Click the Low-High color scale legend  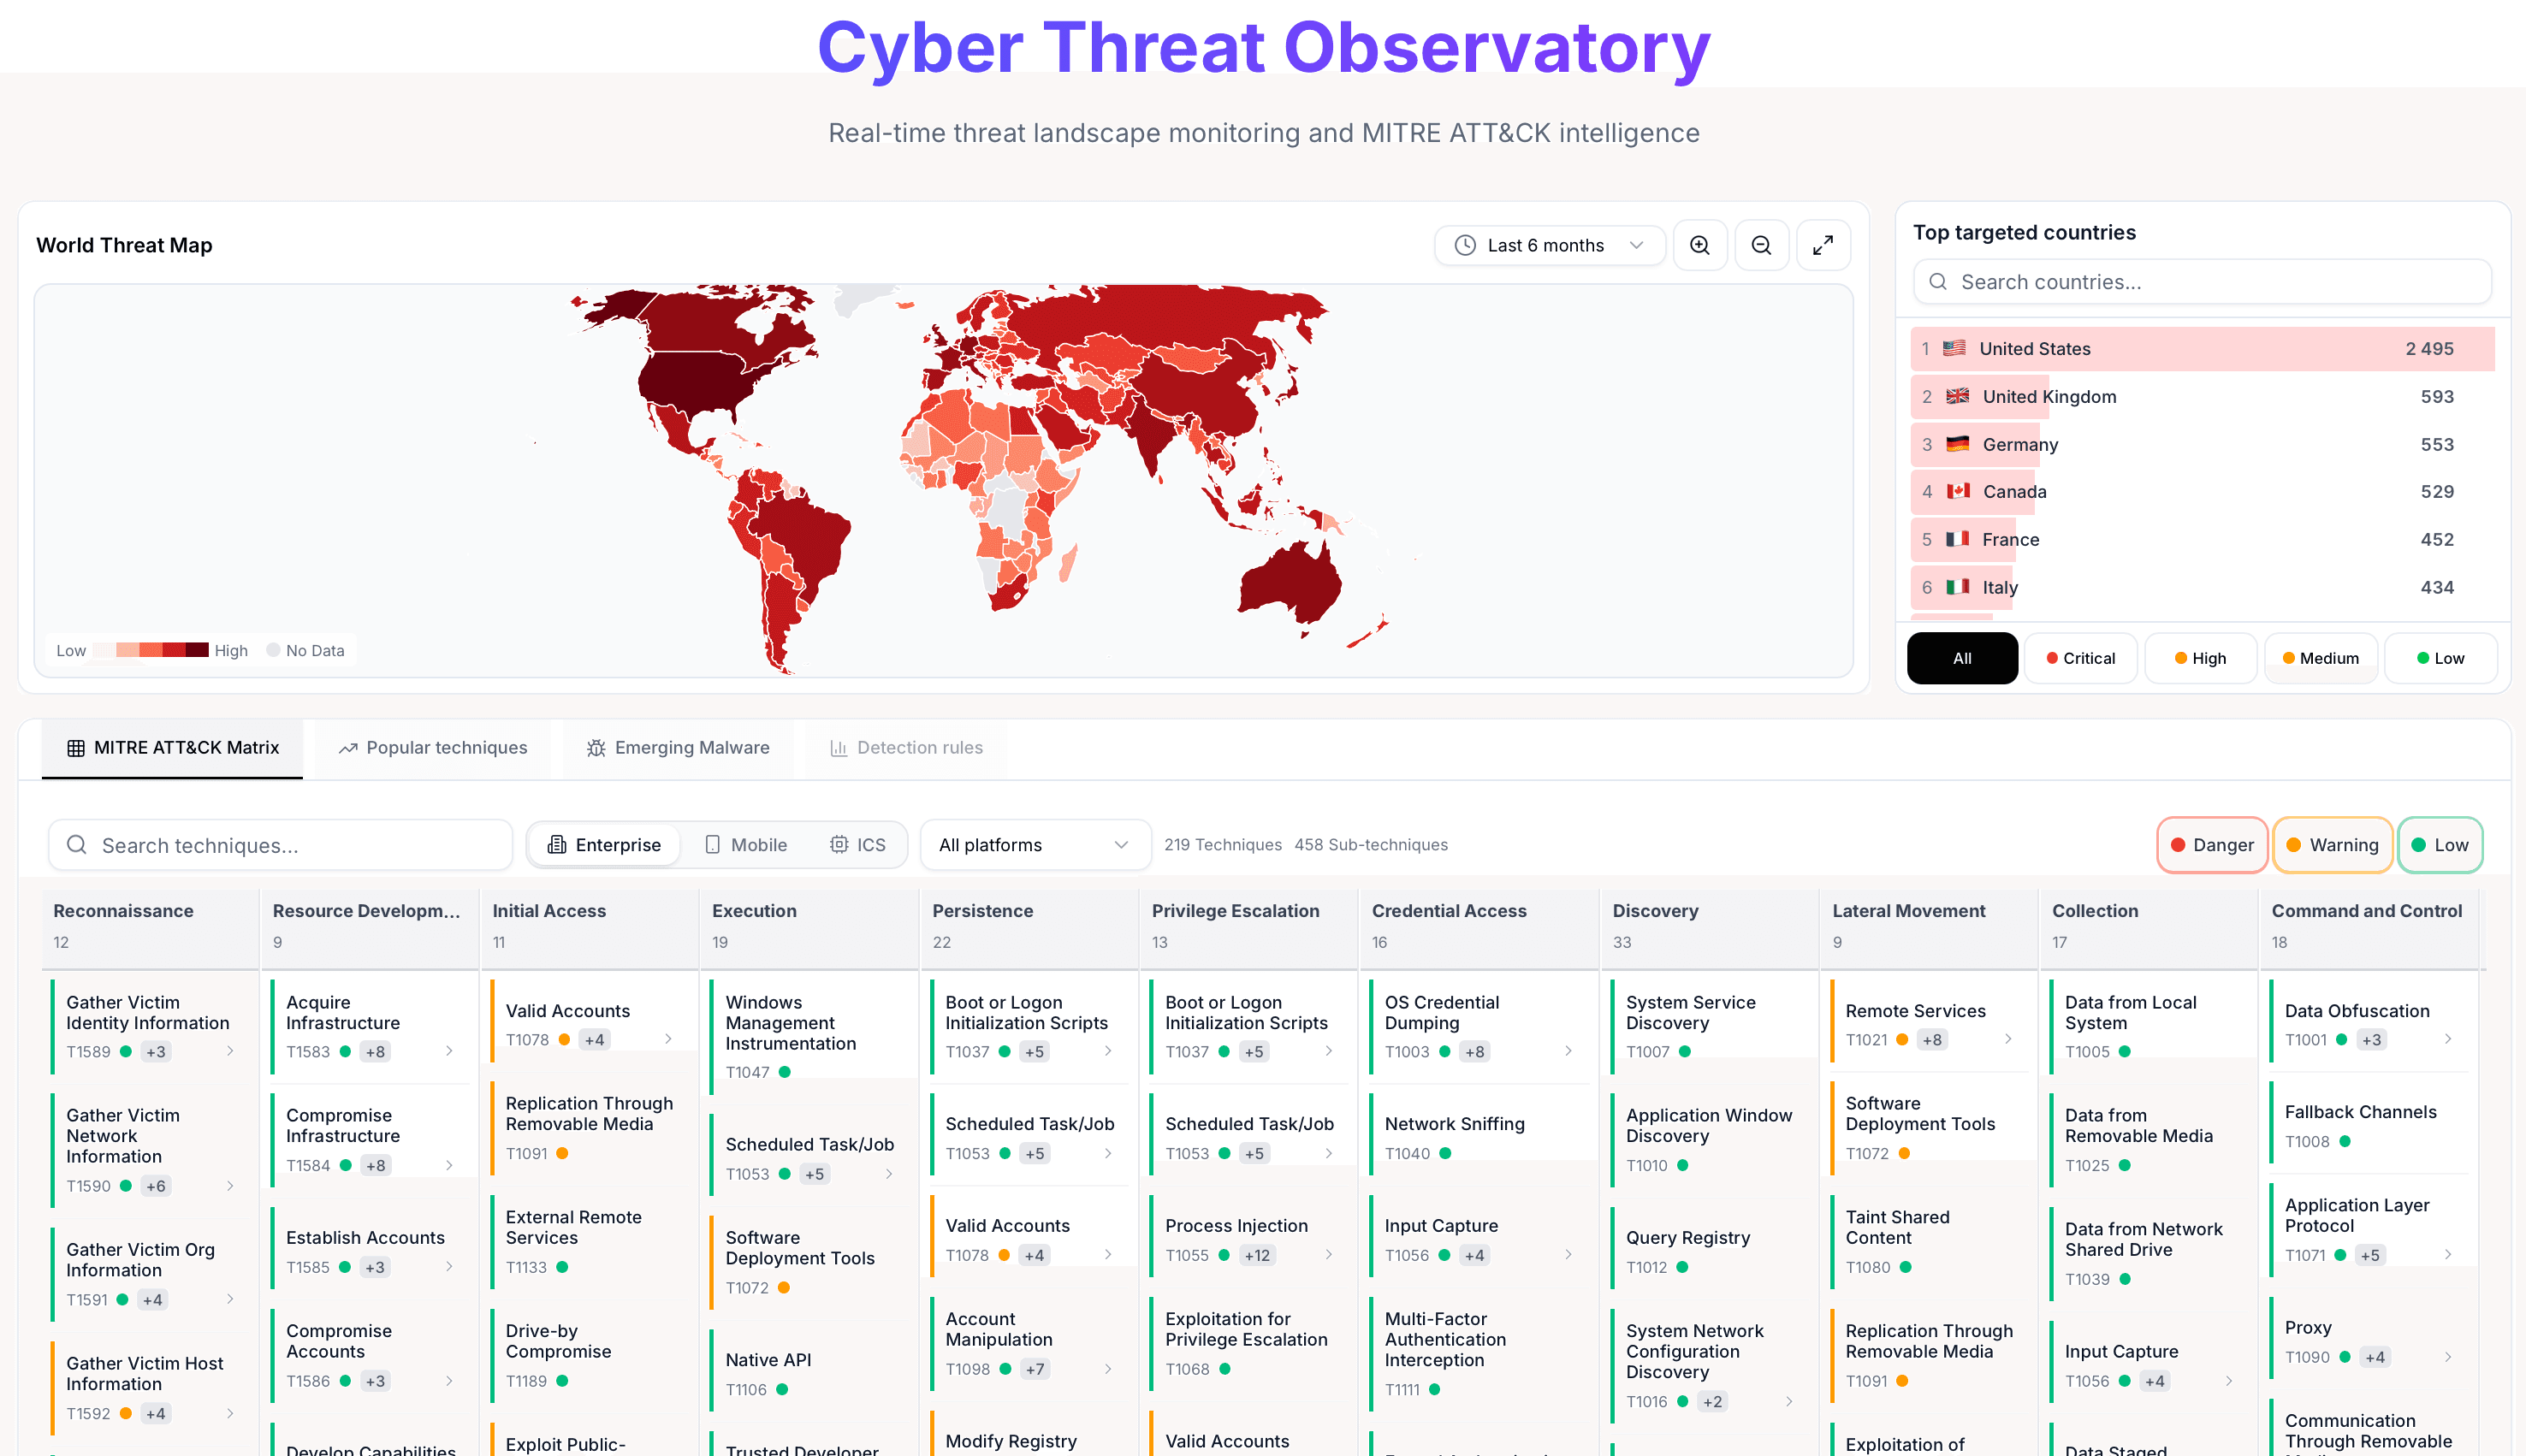152,650
